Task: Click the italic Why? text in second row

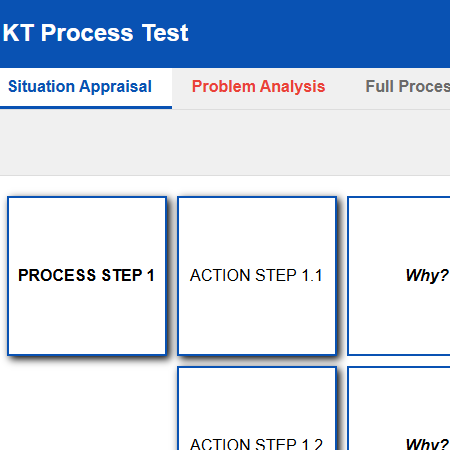Action: [x=427, y=444]
